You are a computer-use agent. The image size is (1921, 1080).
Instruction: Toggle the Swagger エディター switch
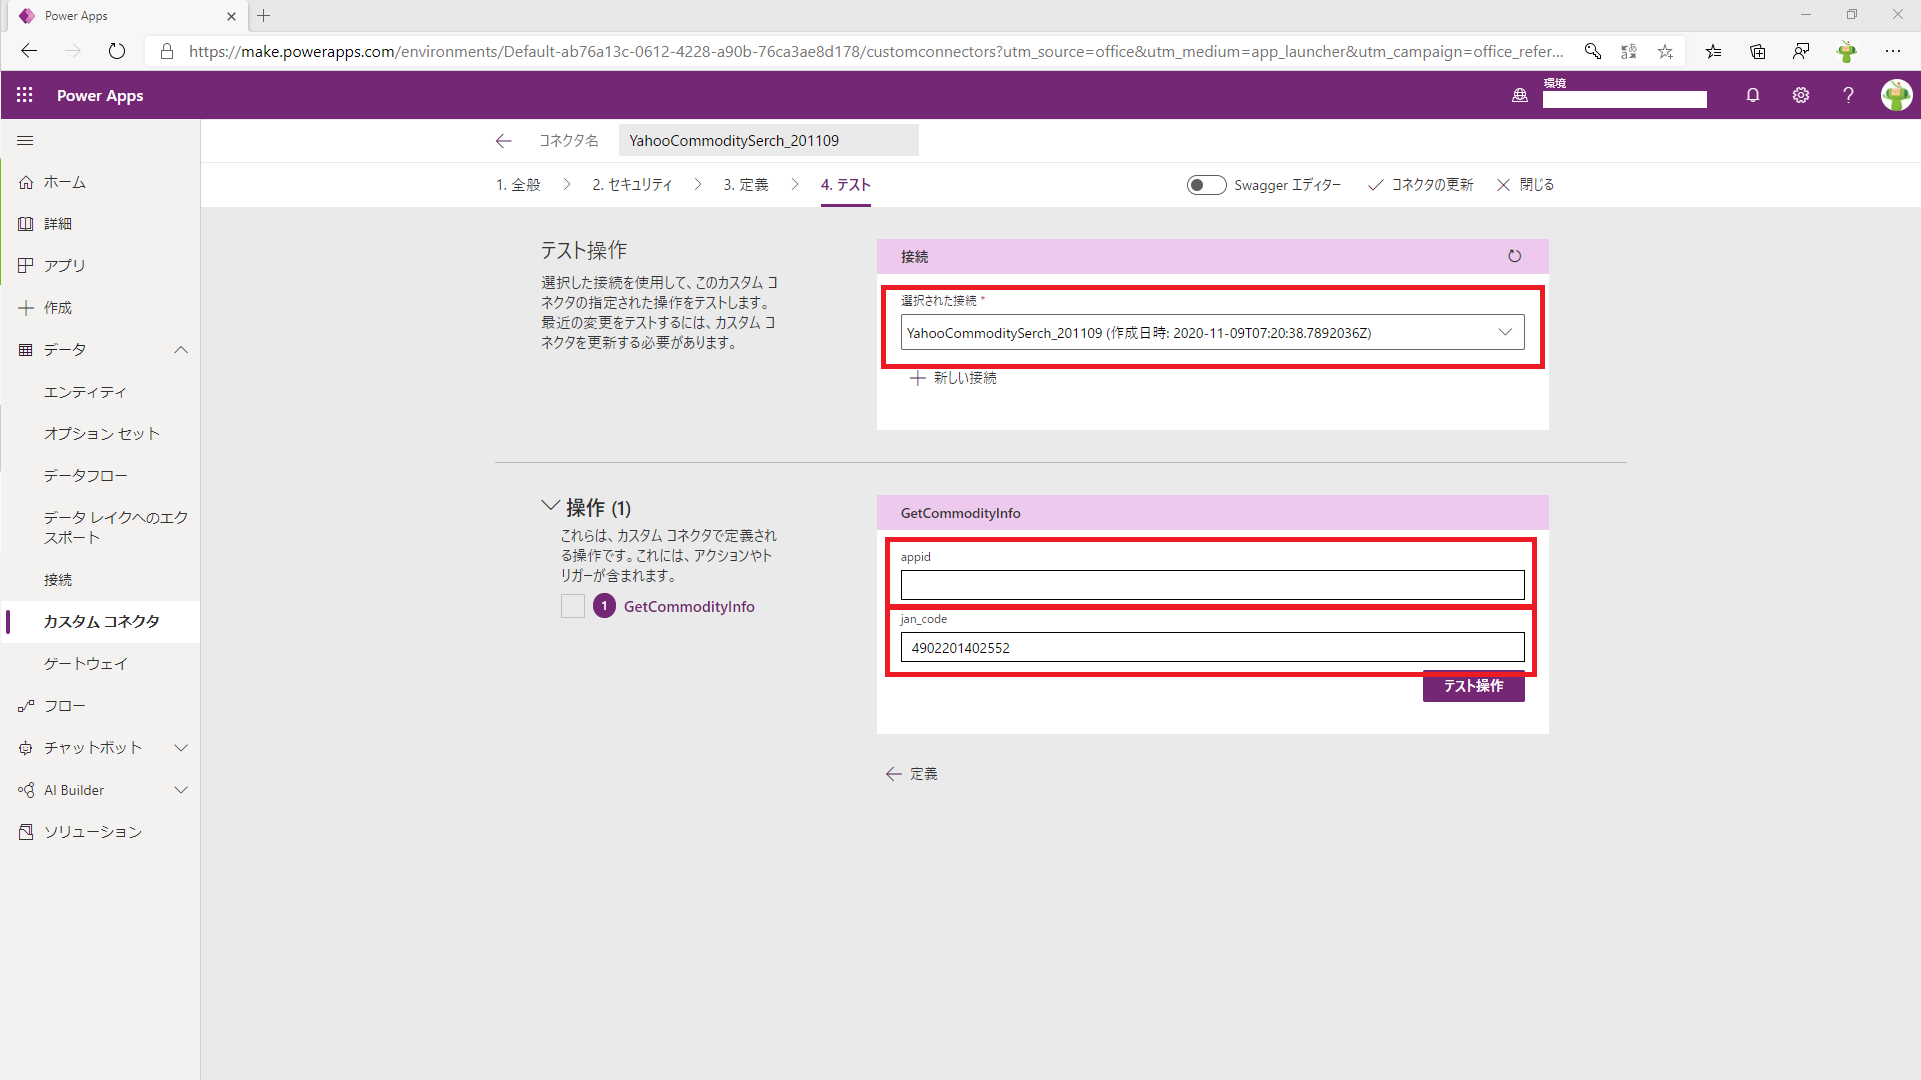[1206, 185]
